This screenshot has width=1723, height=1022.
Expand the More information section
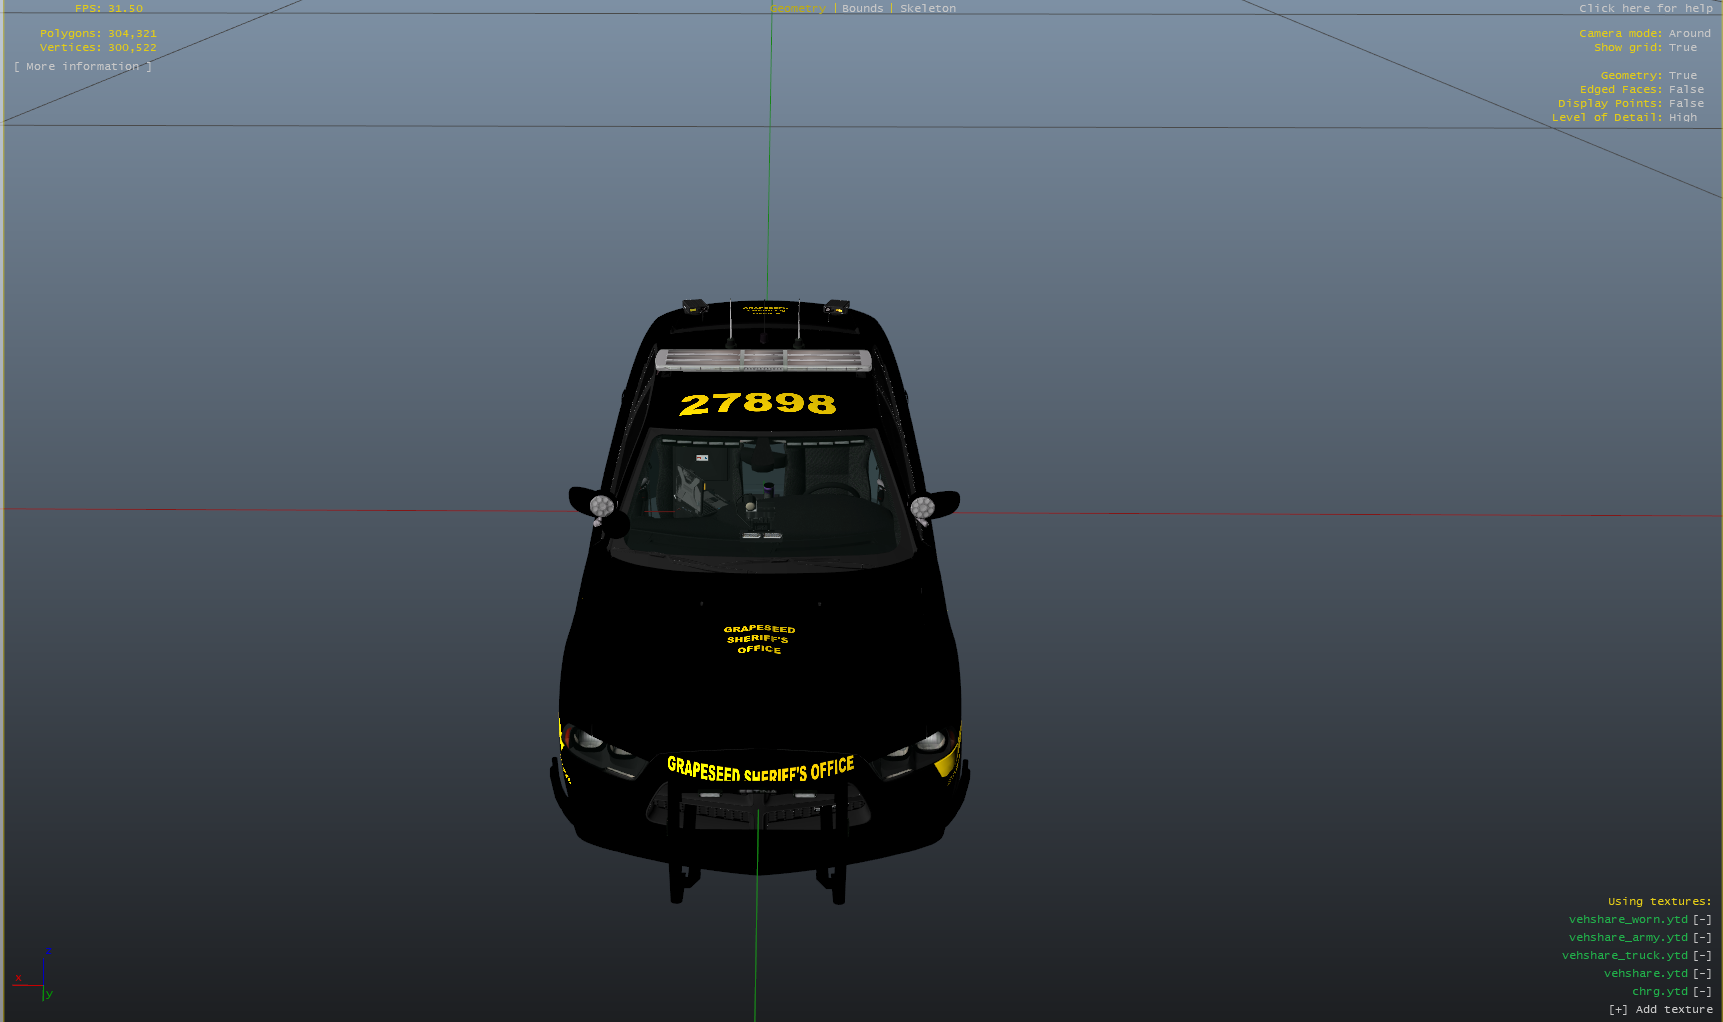click(x=83, y=67)
